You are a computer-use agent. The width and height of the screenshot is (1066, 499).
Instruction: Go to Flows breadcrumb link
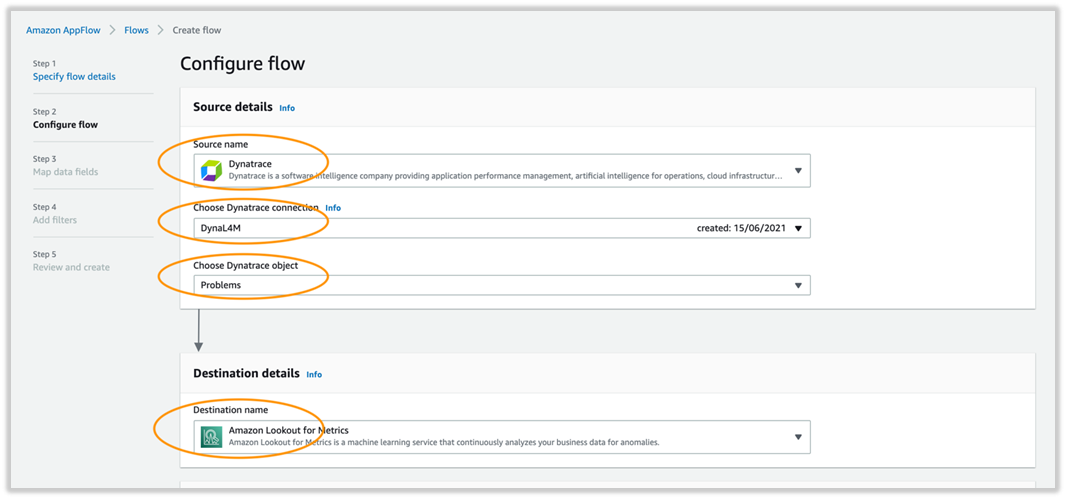coord(136,30)
